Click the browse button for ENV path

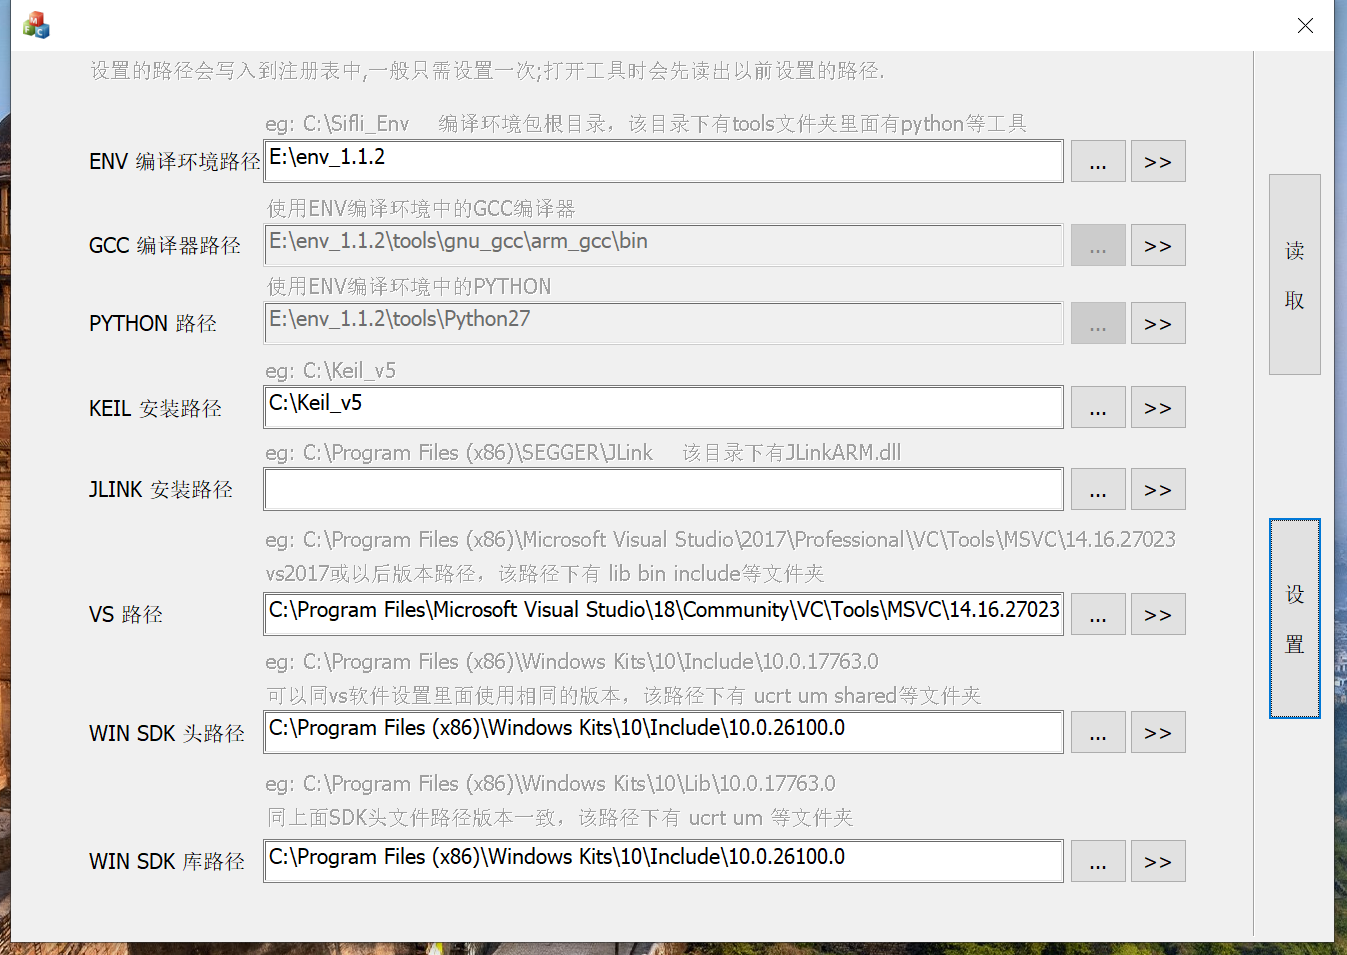pyautogui.click(x=1098, y=162)
